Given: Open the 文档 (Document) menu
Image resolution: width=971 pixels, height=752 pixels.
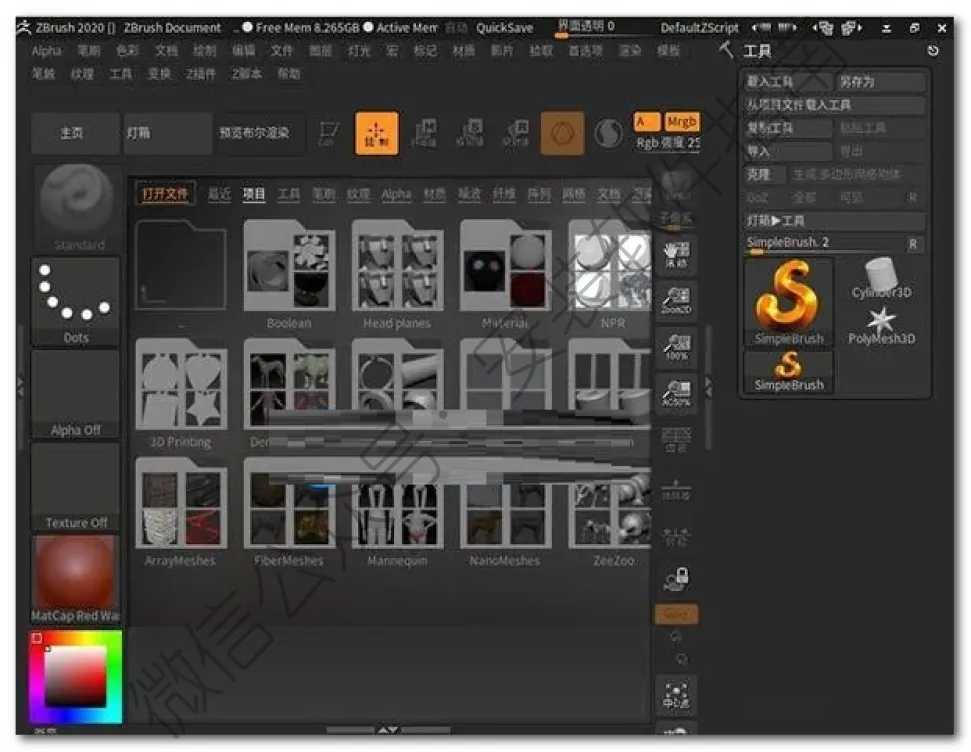Looking at the screenshot, I should click(166, 51).
